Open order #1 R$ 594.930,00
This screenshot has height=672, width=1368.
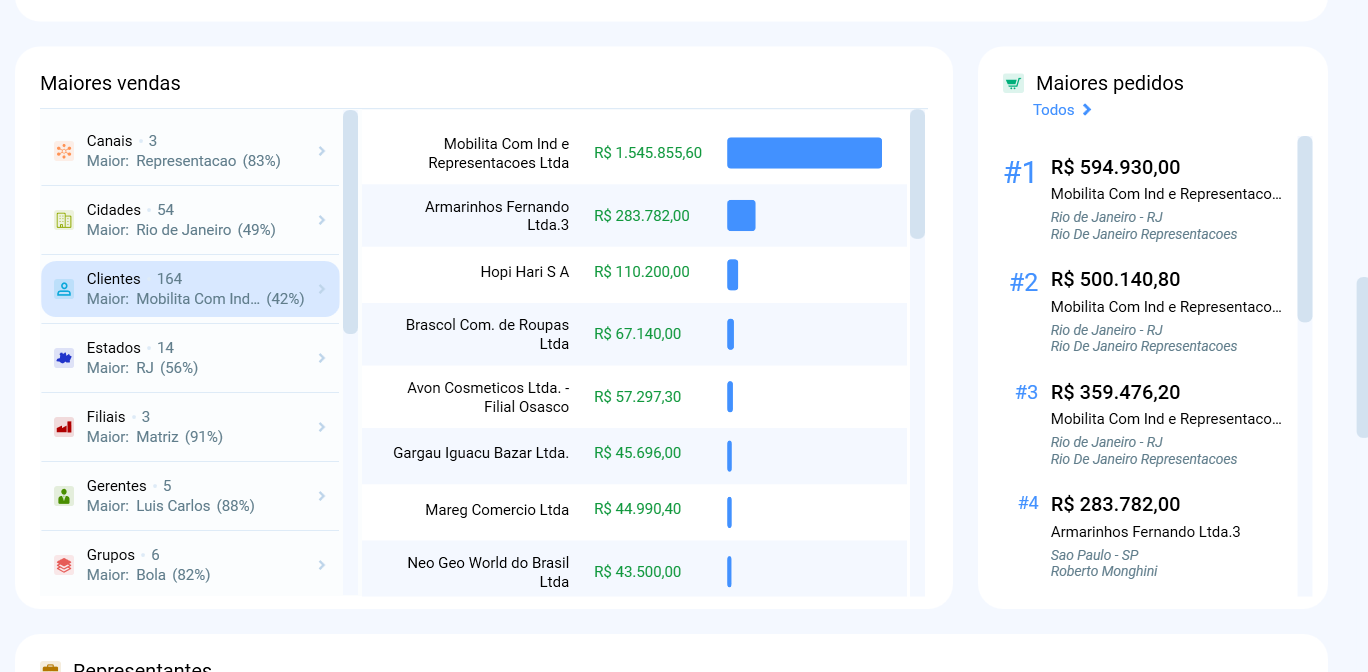pos(1145,199)
